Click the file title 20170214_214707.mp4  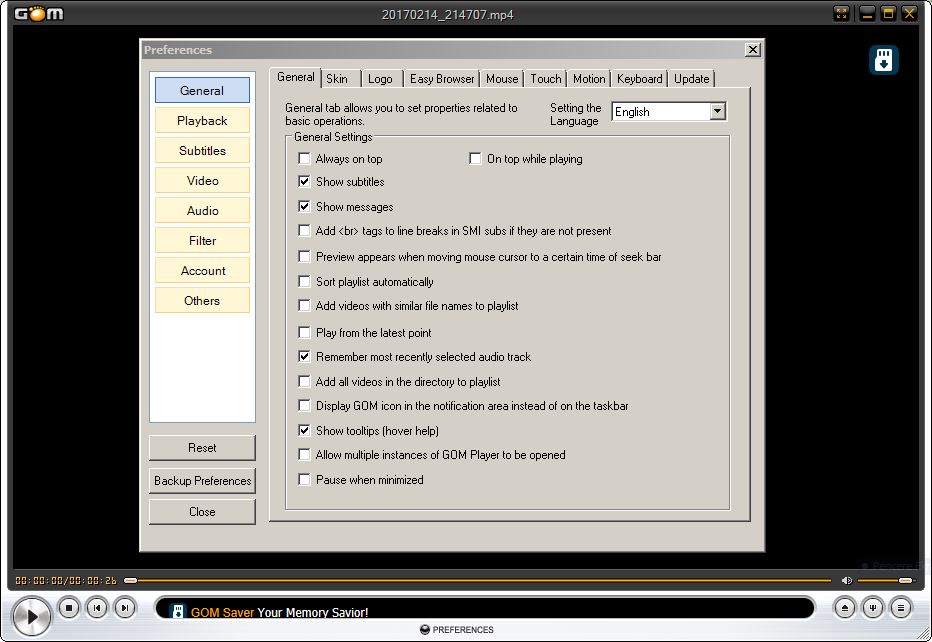[x=448, y=14]
